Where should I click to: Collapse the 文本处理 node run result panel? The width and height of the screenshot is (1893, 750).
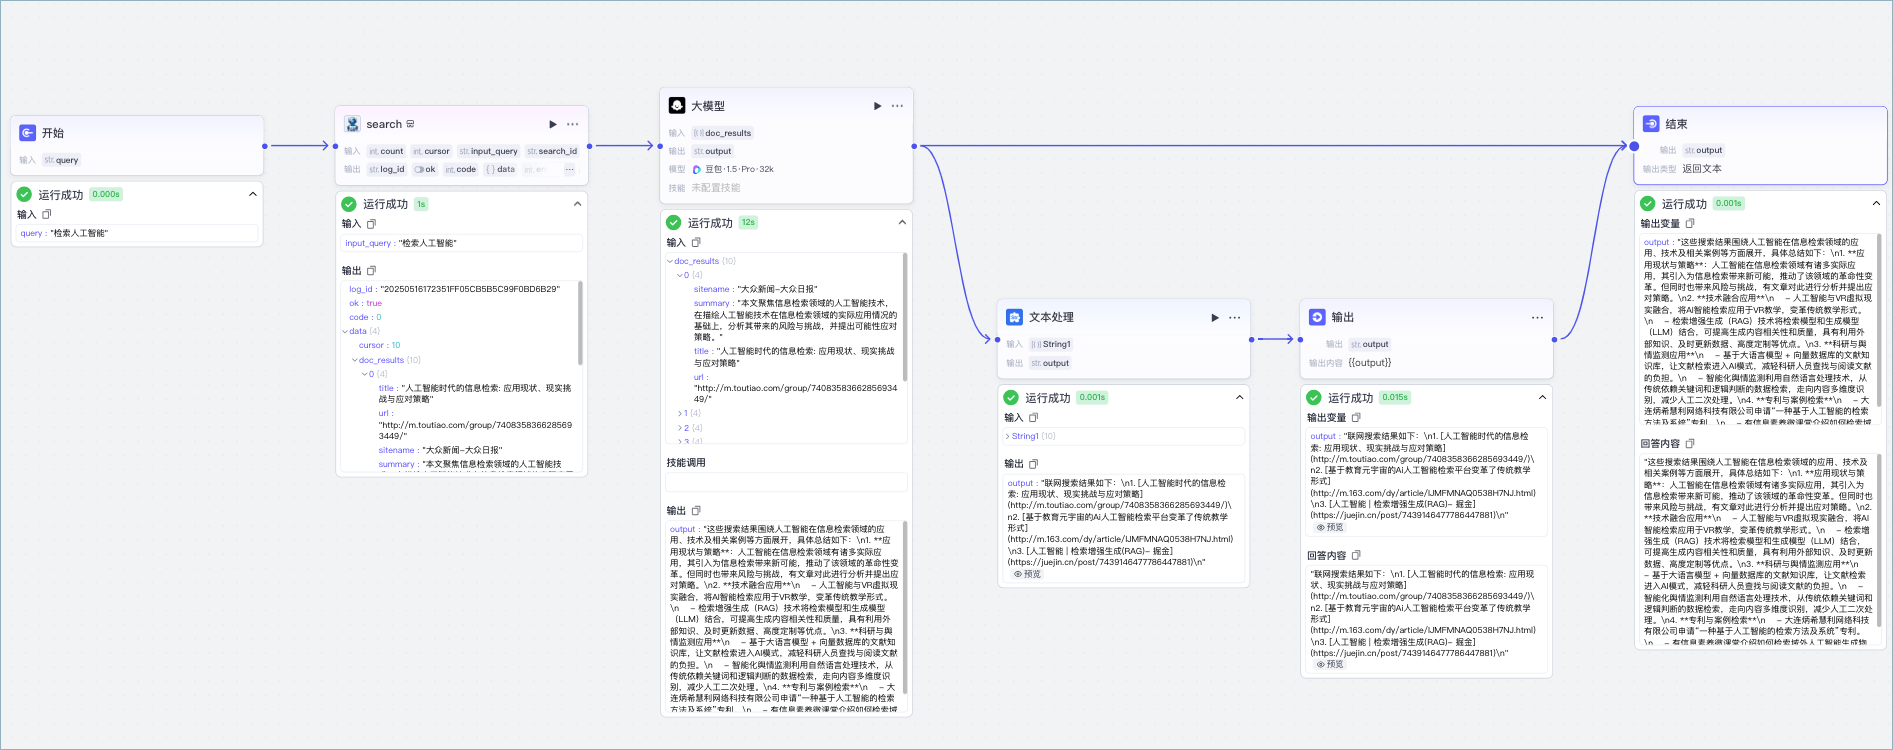1239,397
